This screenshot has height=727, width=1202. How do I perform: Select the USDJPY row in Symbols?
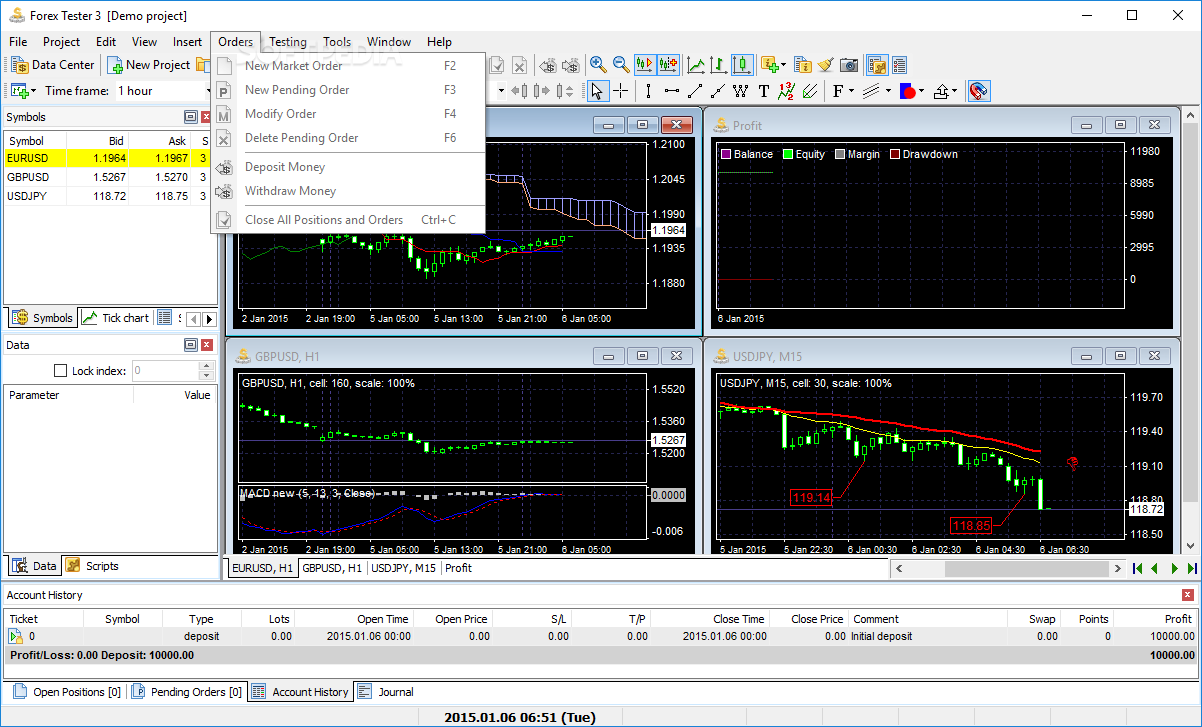[x=108, y=196]
